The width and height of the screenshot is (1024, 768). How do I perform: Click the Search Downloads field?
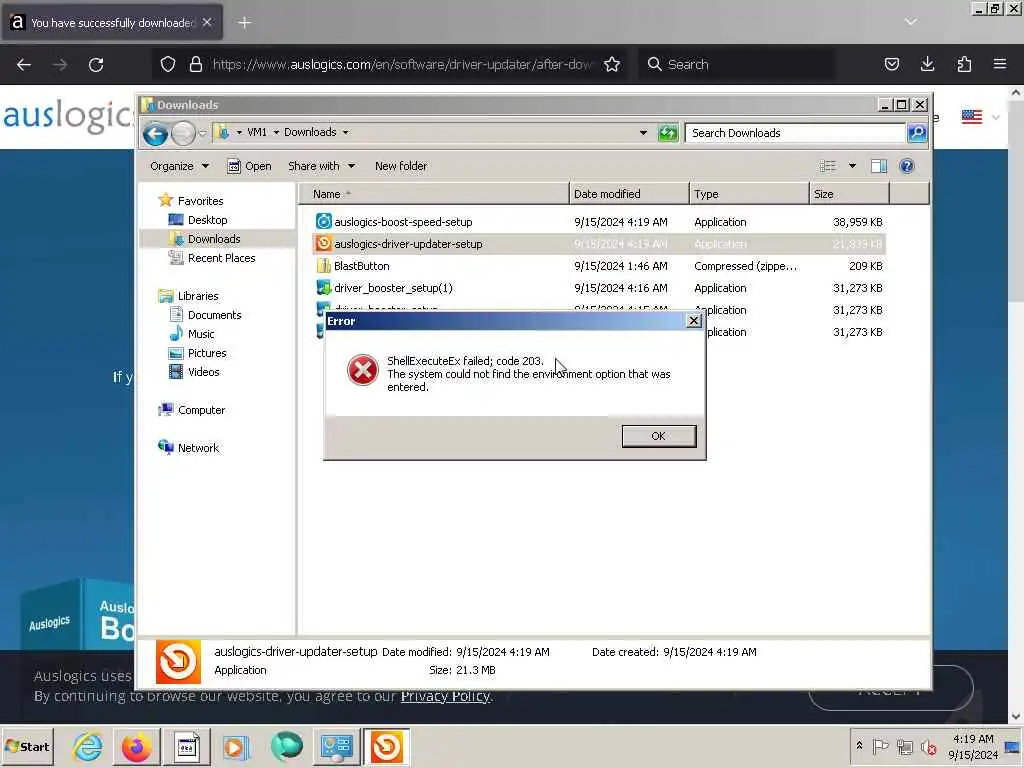coord(795,133)
